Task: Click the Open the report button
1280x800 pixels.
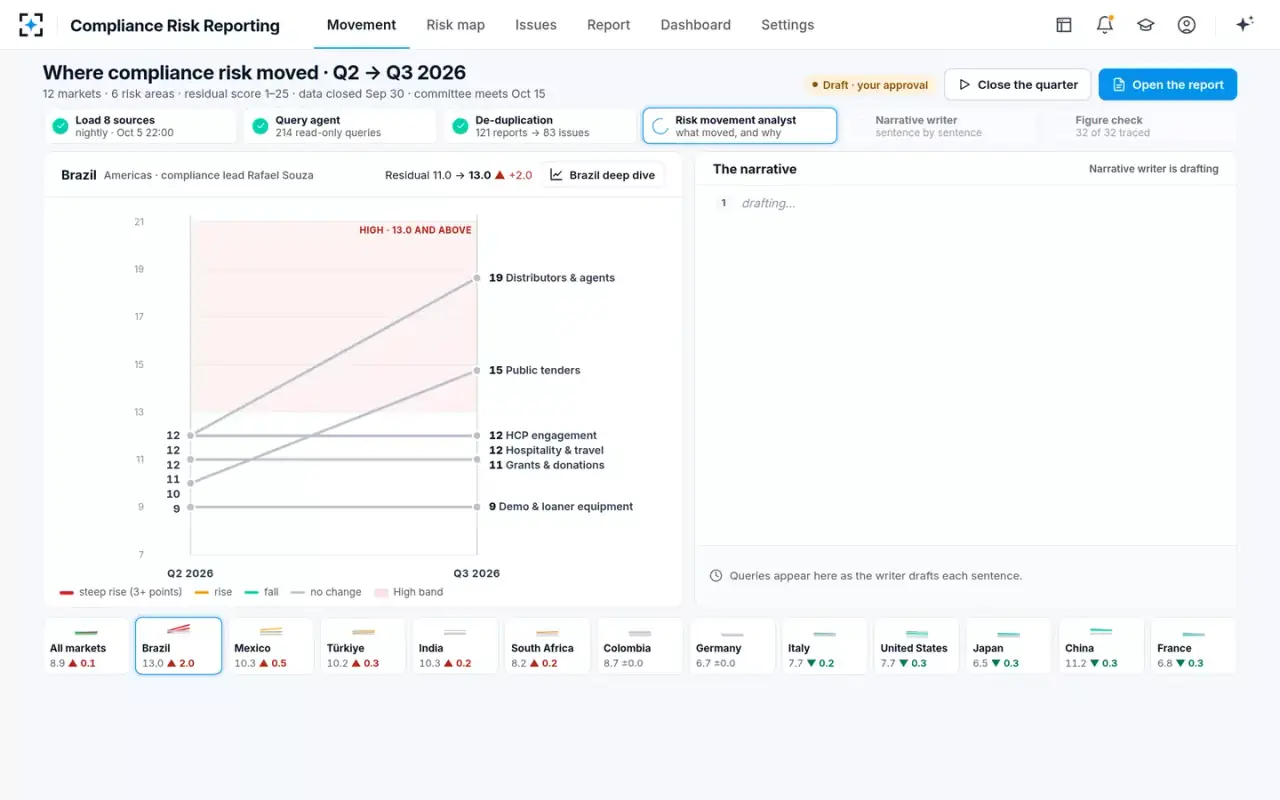Action: [1168, 85]
